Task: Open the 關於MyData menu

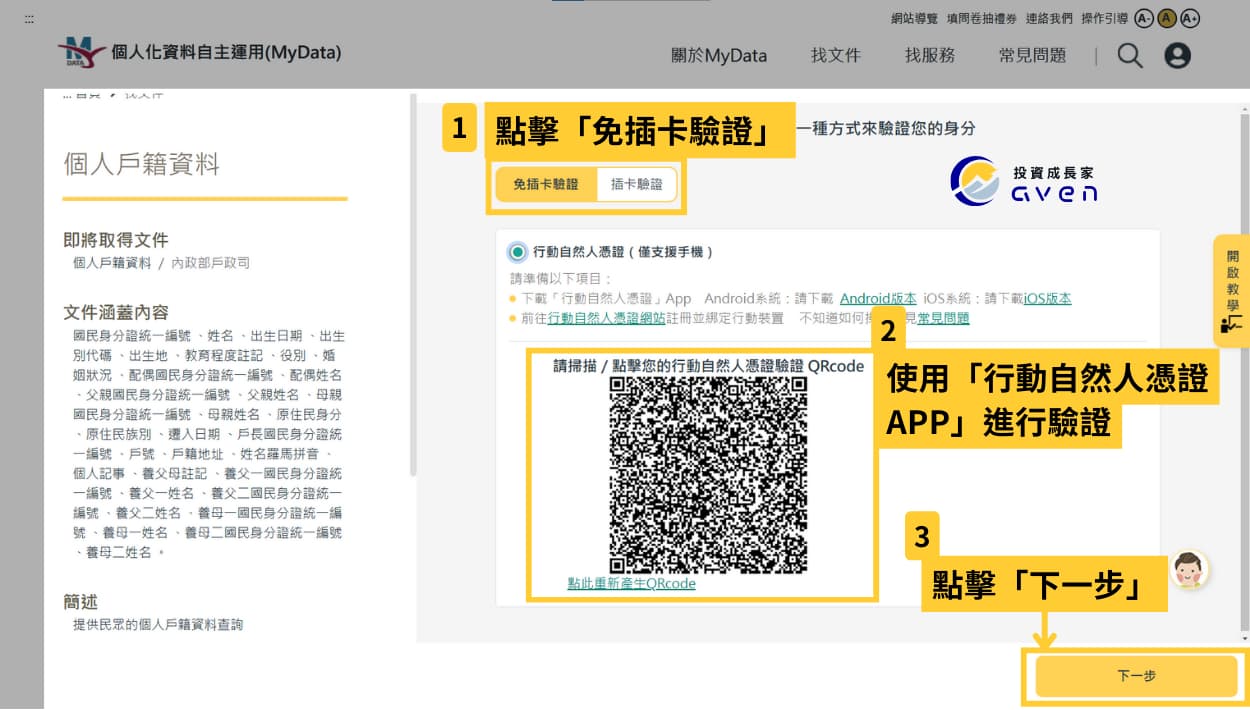Action: (x=718, y=57)
